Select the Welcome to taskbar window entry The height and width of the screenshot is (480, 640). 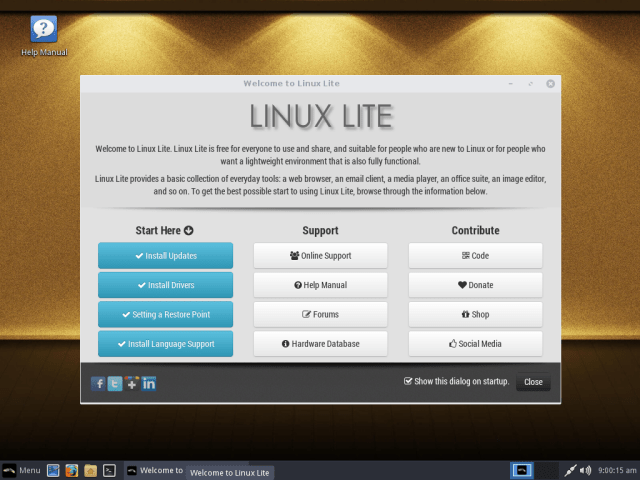point(155,470)
